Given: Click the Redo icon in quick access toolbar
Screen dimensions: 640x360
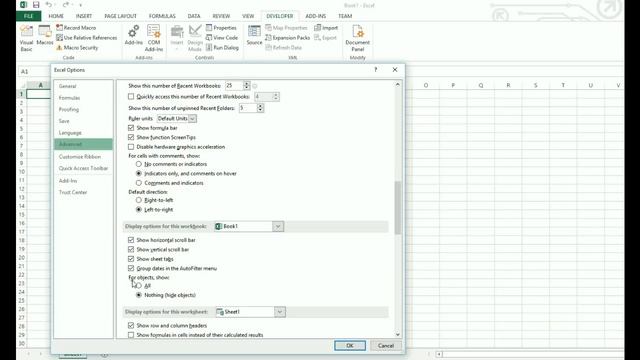Looking at the screenshot, I should (x=66, y=5).
